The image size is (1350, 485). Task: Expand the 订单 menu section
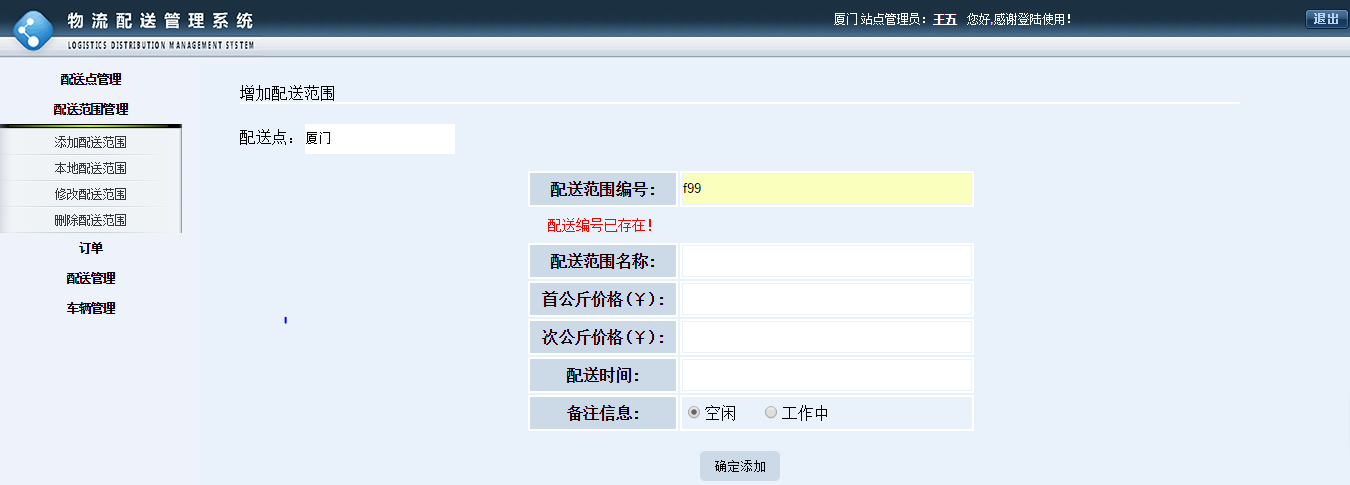91,248
